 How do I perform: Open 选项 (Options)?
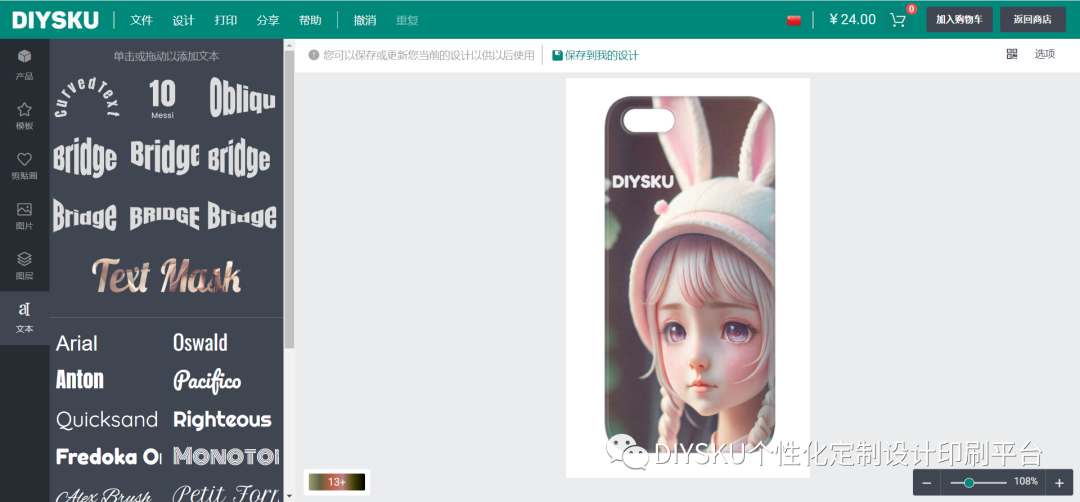pos(1044,54)
